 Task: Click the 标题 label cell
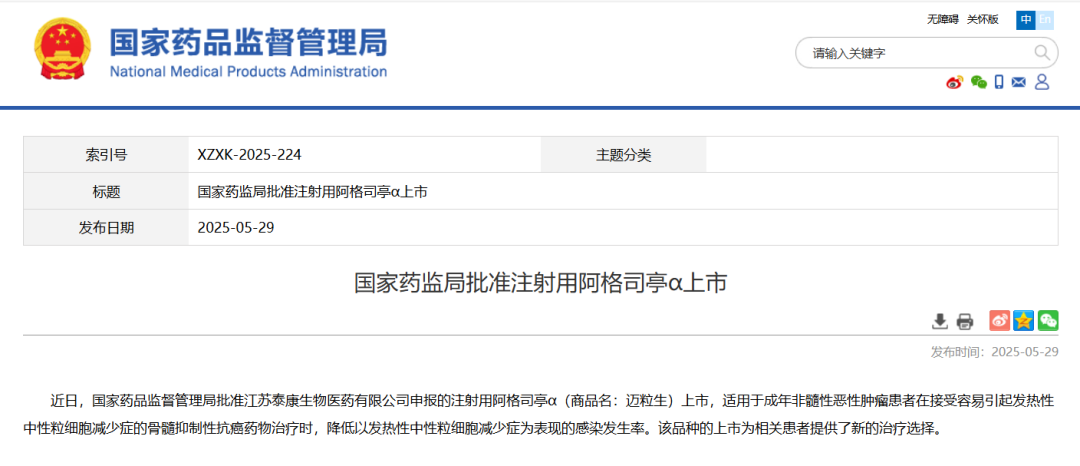(x=106, y=191)
